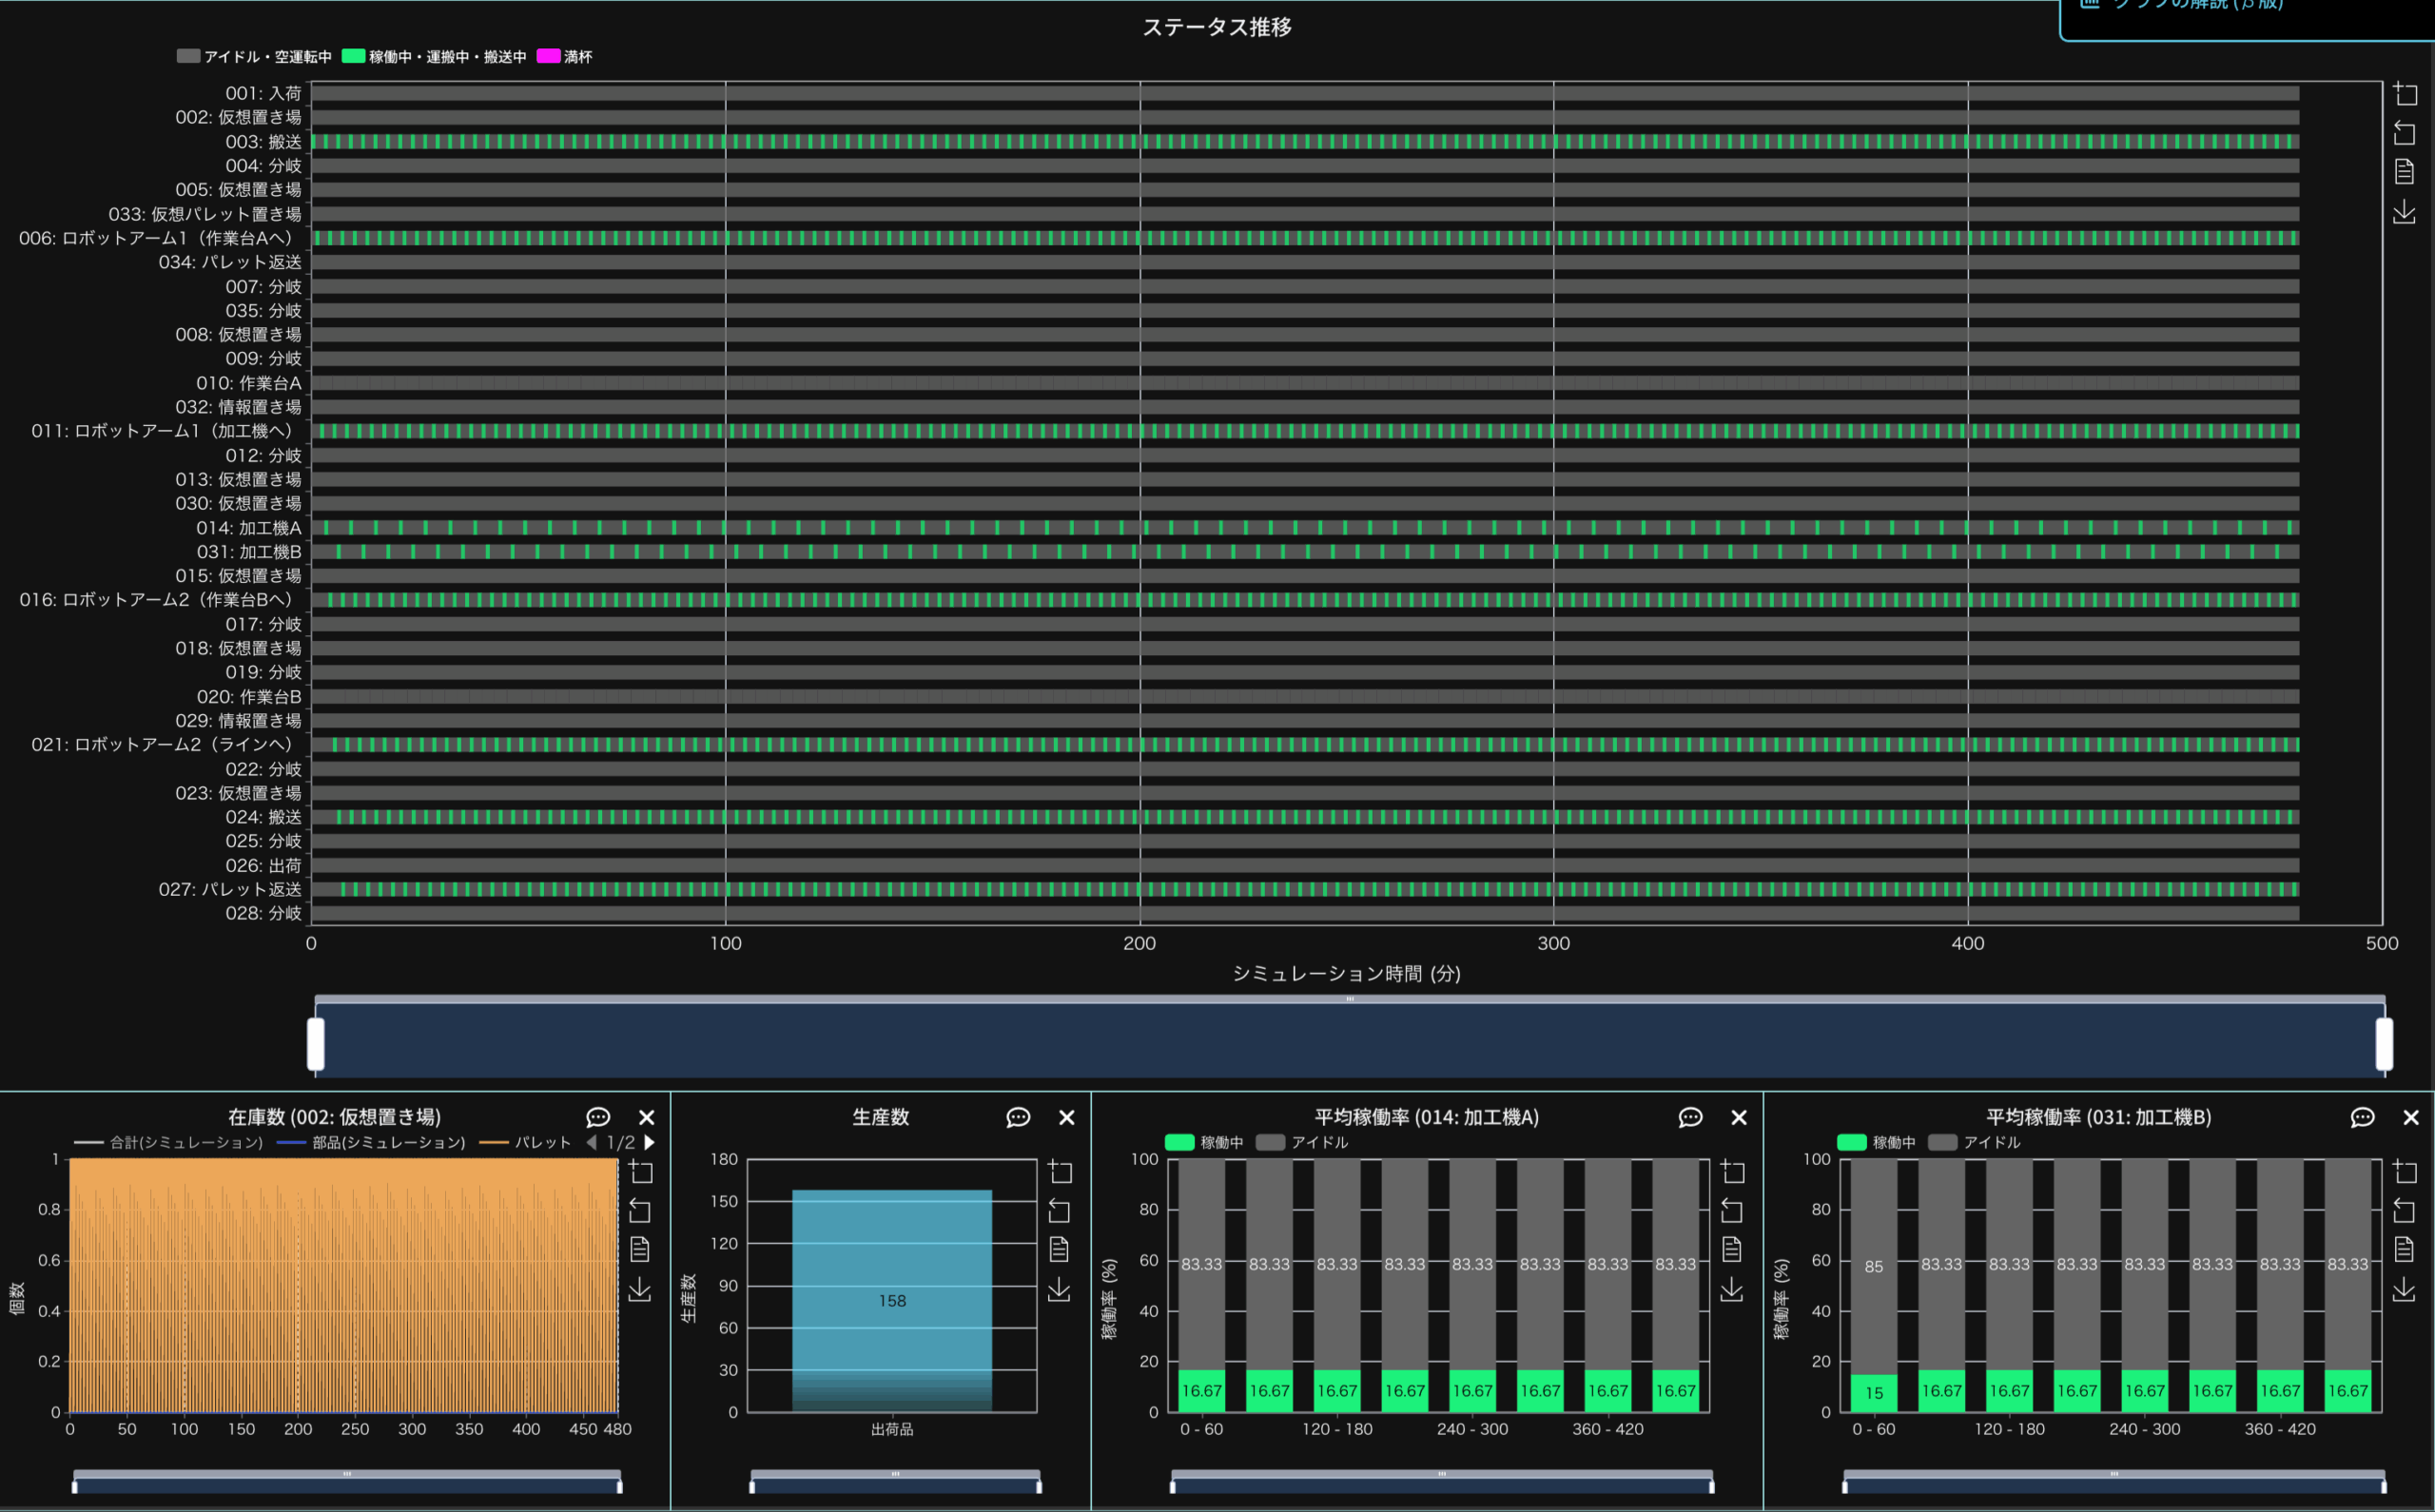Open comment bubble on 在庫数 panel
Screen dimensions: 2435x1512
[x=598, y=1117]
